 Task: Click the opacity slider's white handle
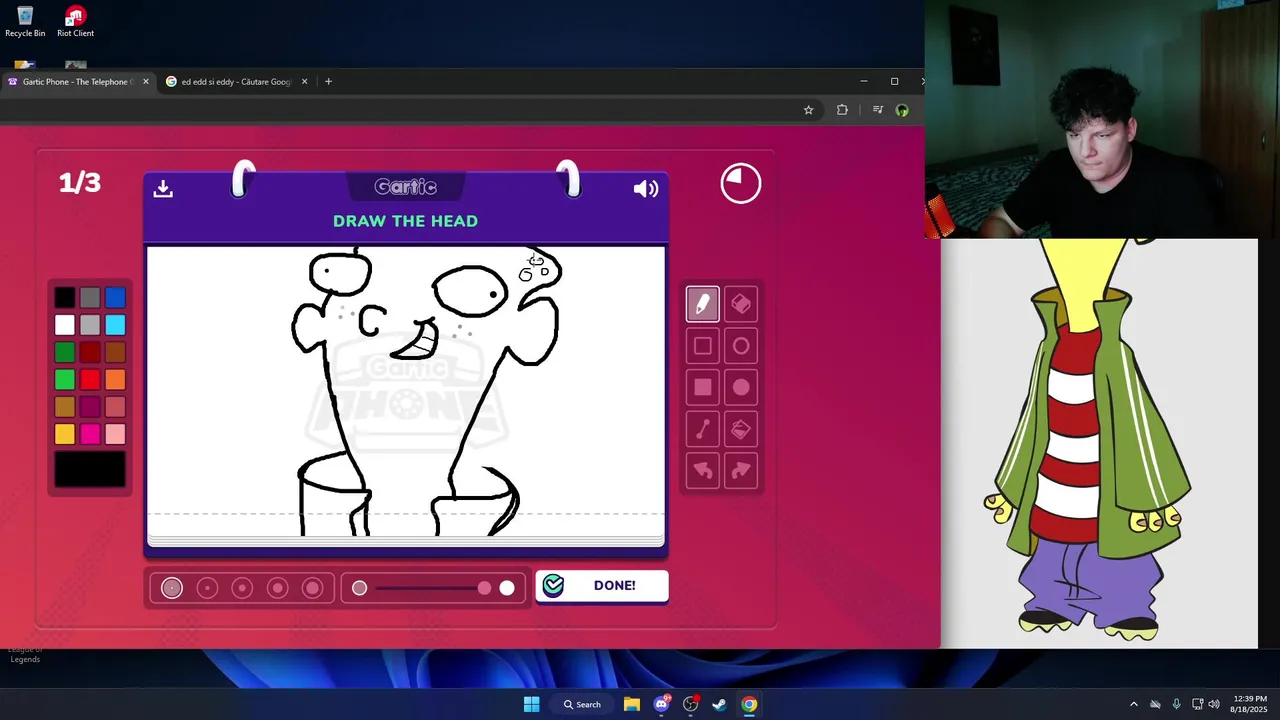pyautogui.click(x=507, y=588)
